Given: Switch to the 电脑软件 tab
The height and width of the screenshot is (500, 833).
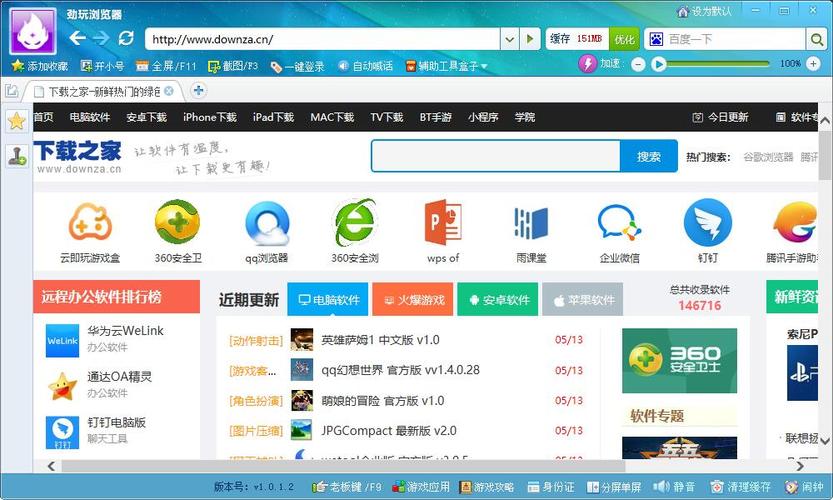Looking at the screenshot, I should pyautogui.click(x=328, y=300).
